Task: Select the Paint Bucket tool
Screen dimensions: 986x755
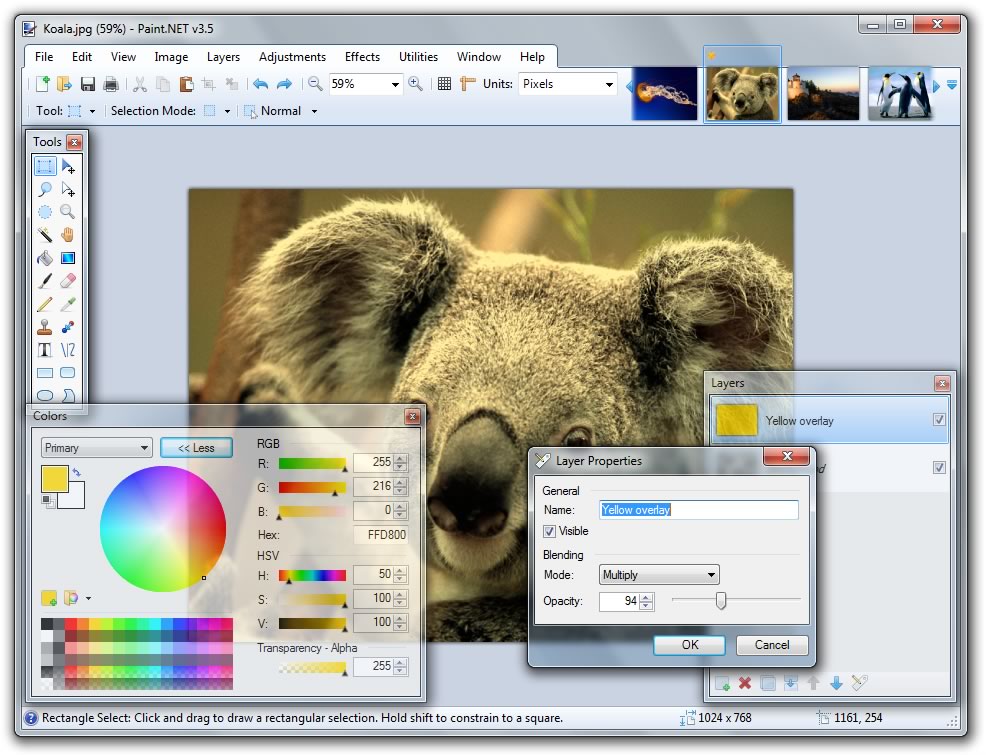Action: [x=44, y=257]
